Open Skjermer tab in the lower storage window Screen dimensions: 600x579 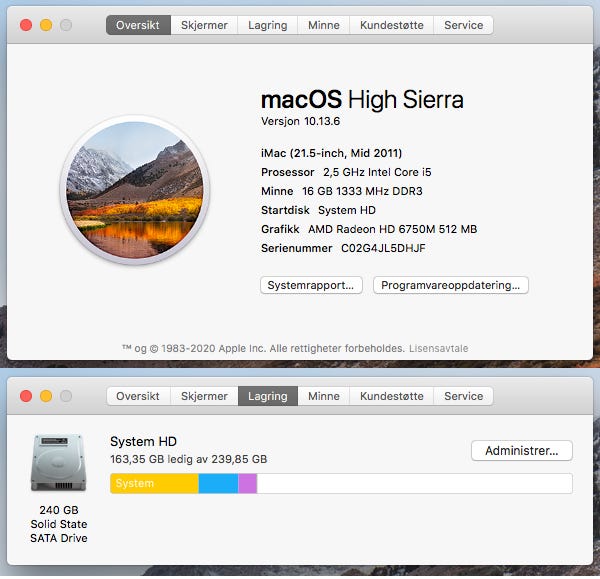tap(204, 396)
